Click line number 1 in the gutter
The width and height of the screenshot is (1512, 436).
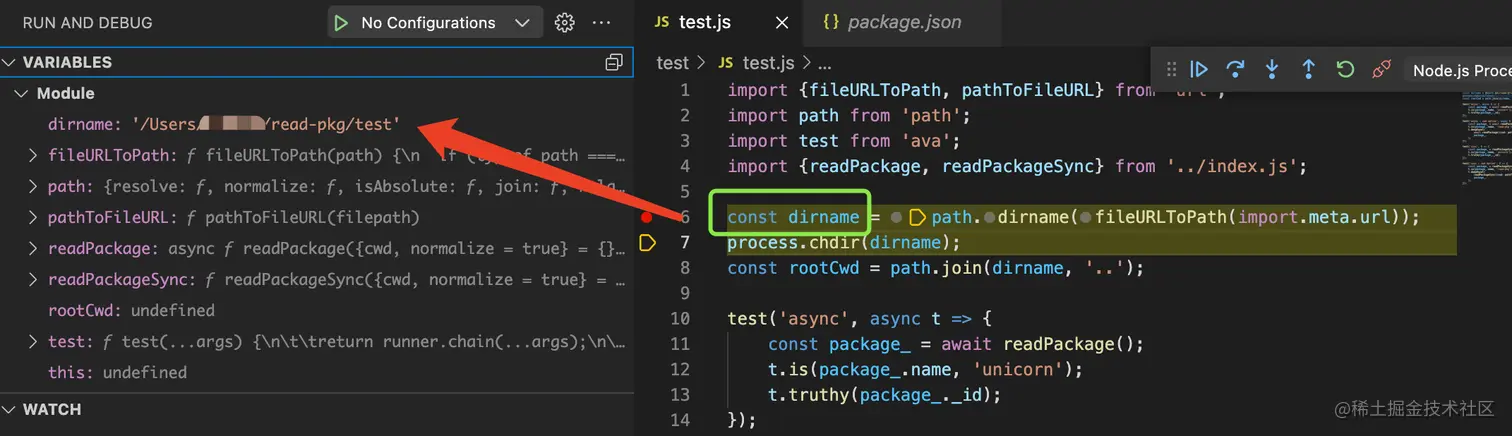click(685, 90)
